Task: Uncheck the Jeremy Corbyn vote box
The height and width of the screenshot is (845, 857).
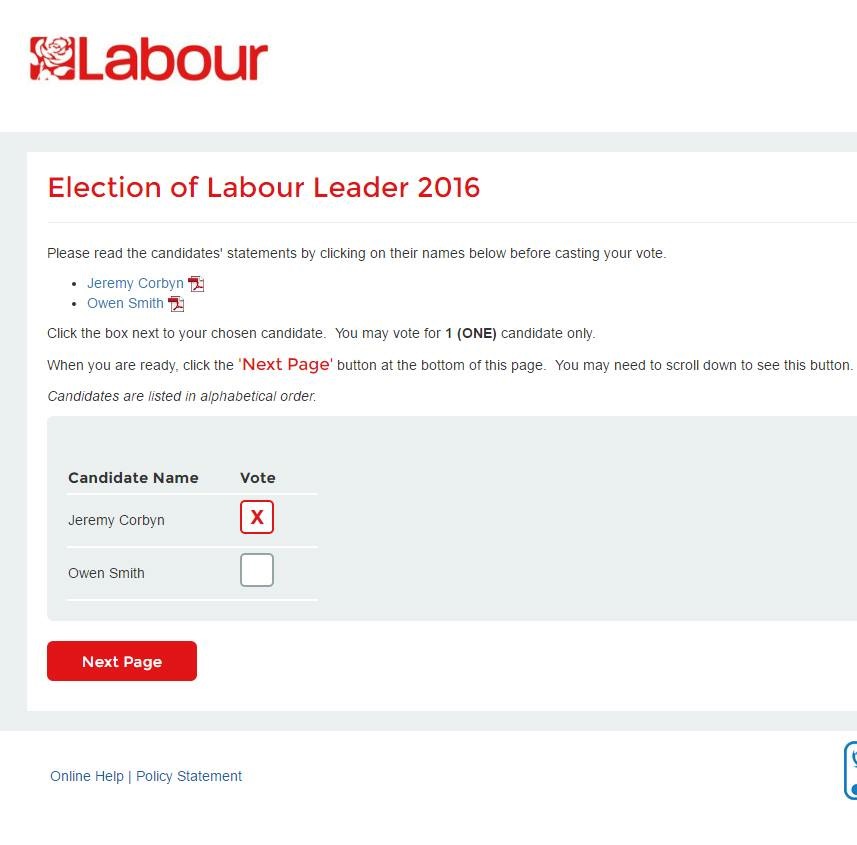Action: coord(257,517)
